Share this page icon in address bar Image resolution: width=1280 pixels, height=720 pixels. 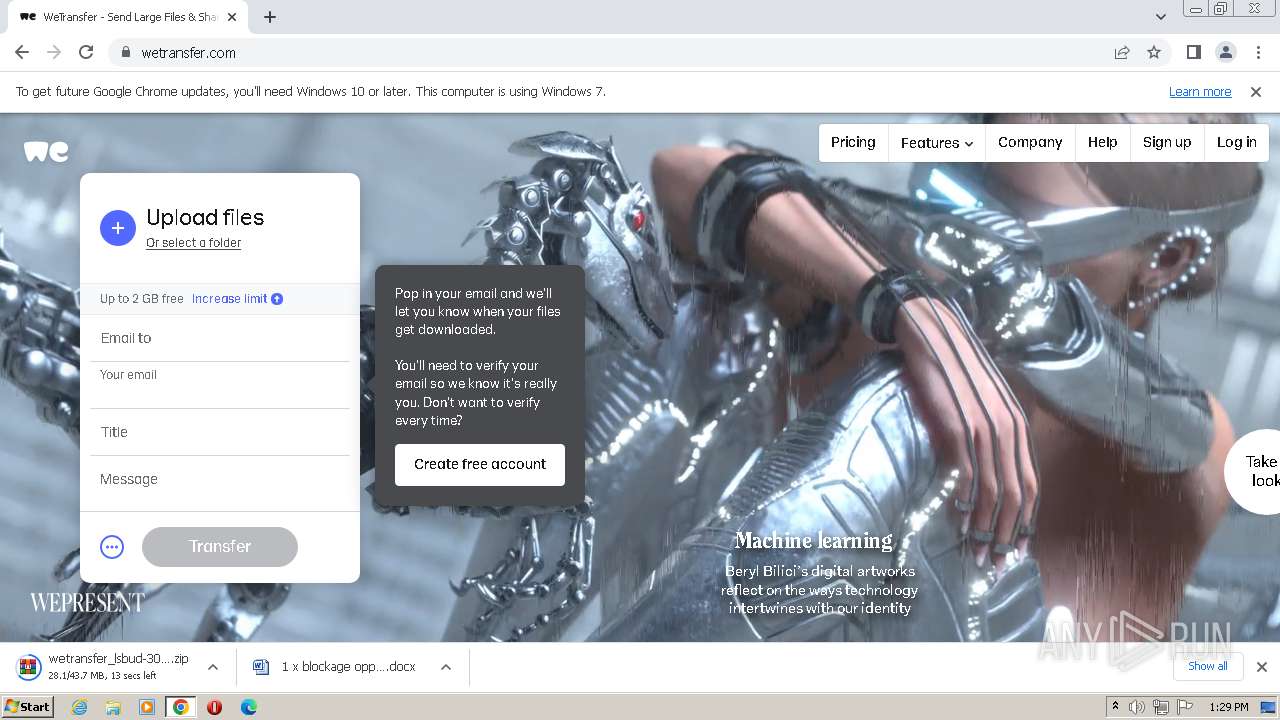[1122, 52]
